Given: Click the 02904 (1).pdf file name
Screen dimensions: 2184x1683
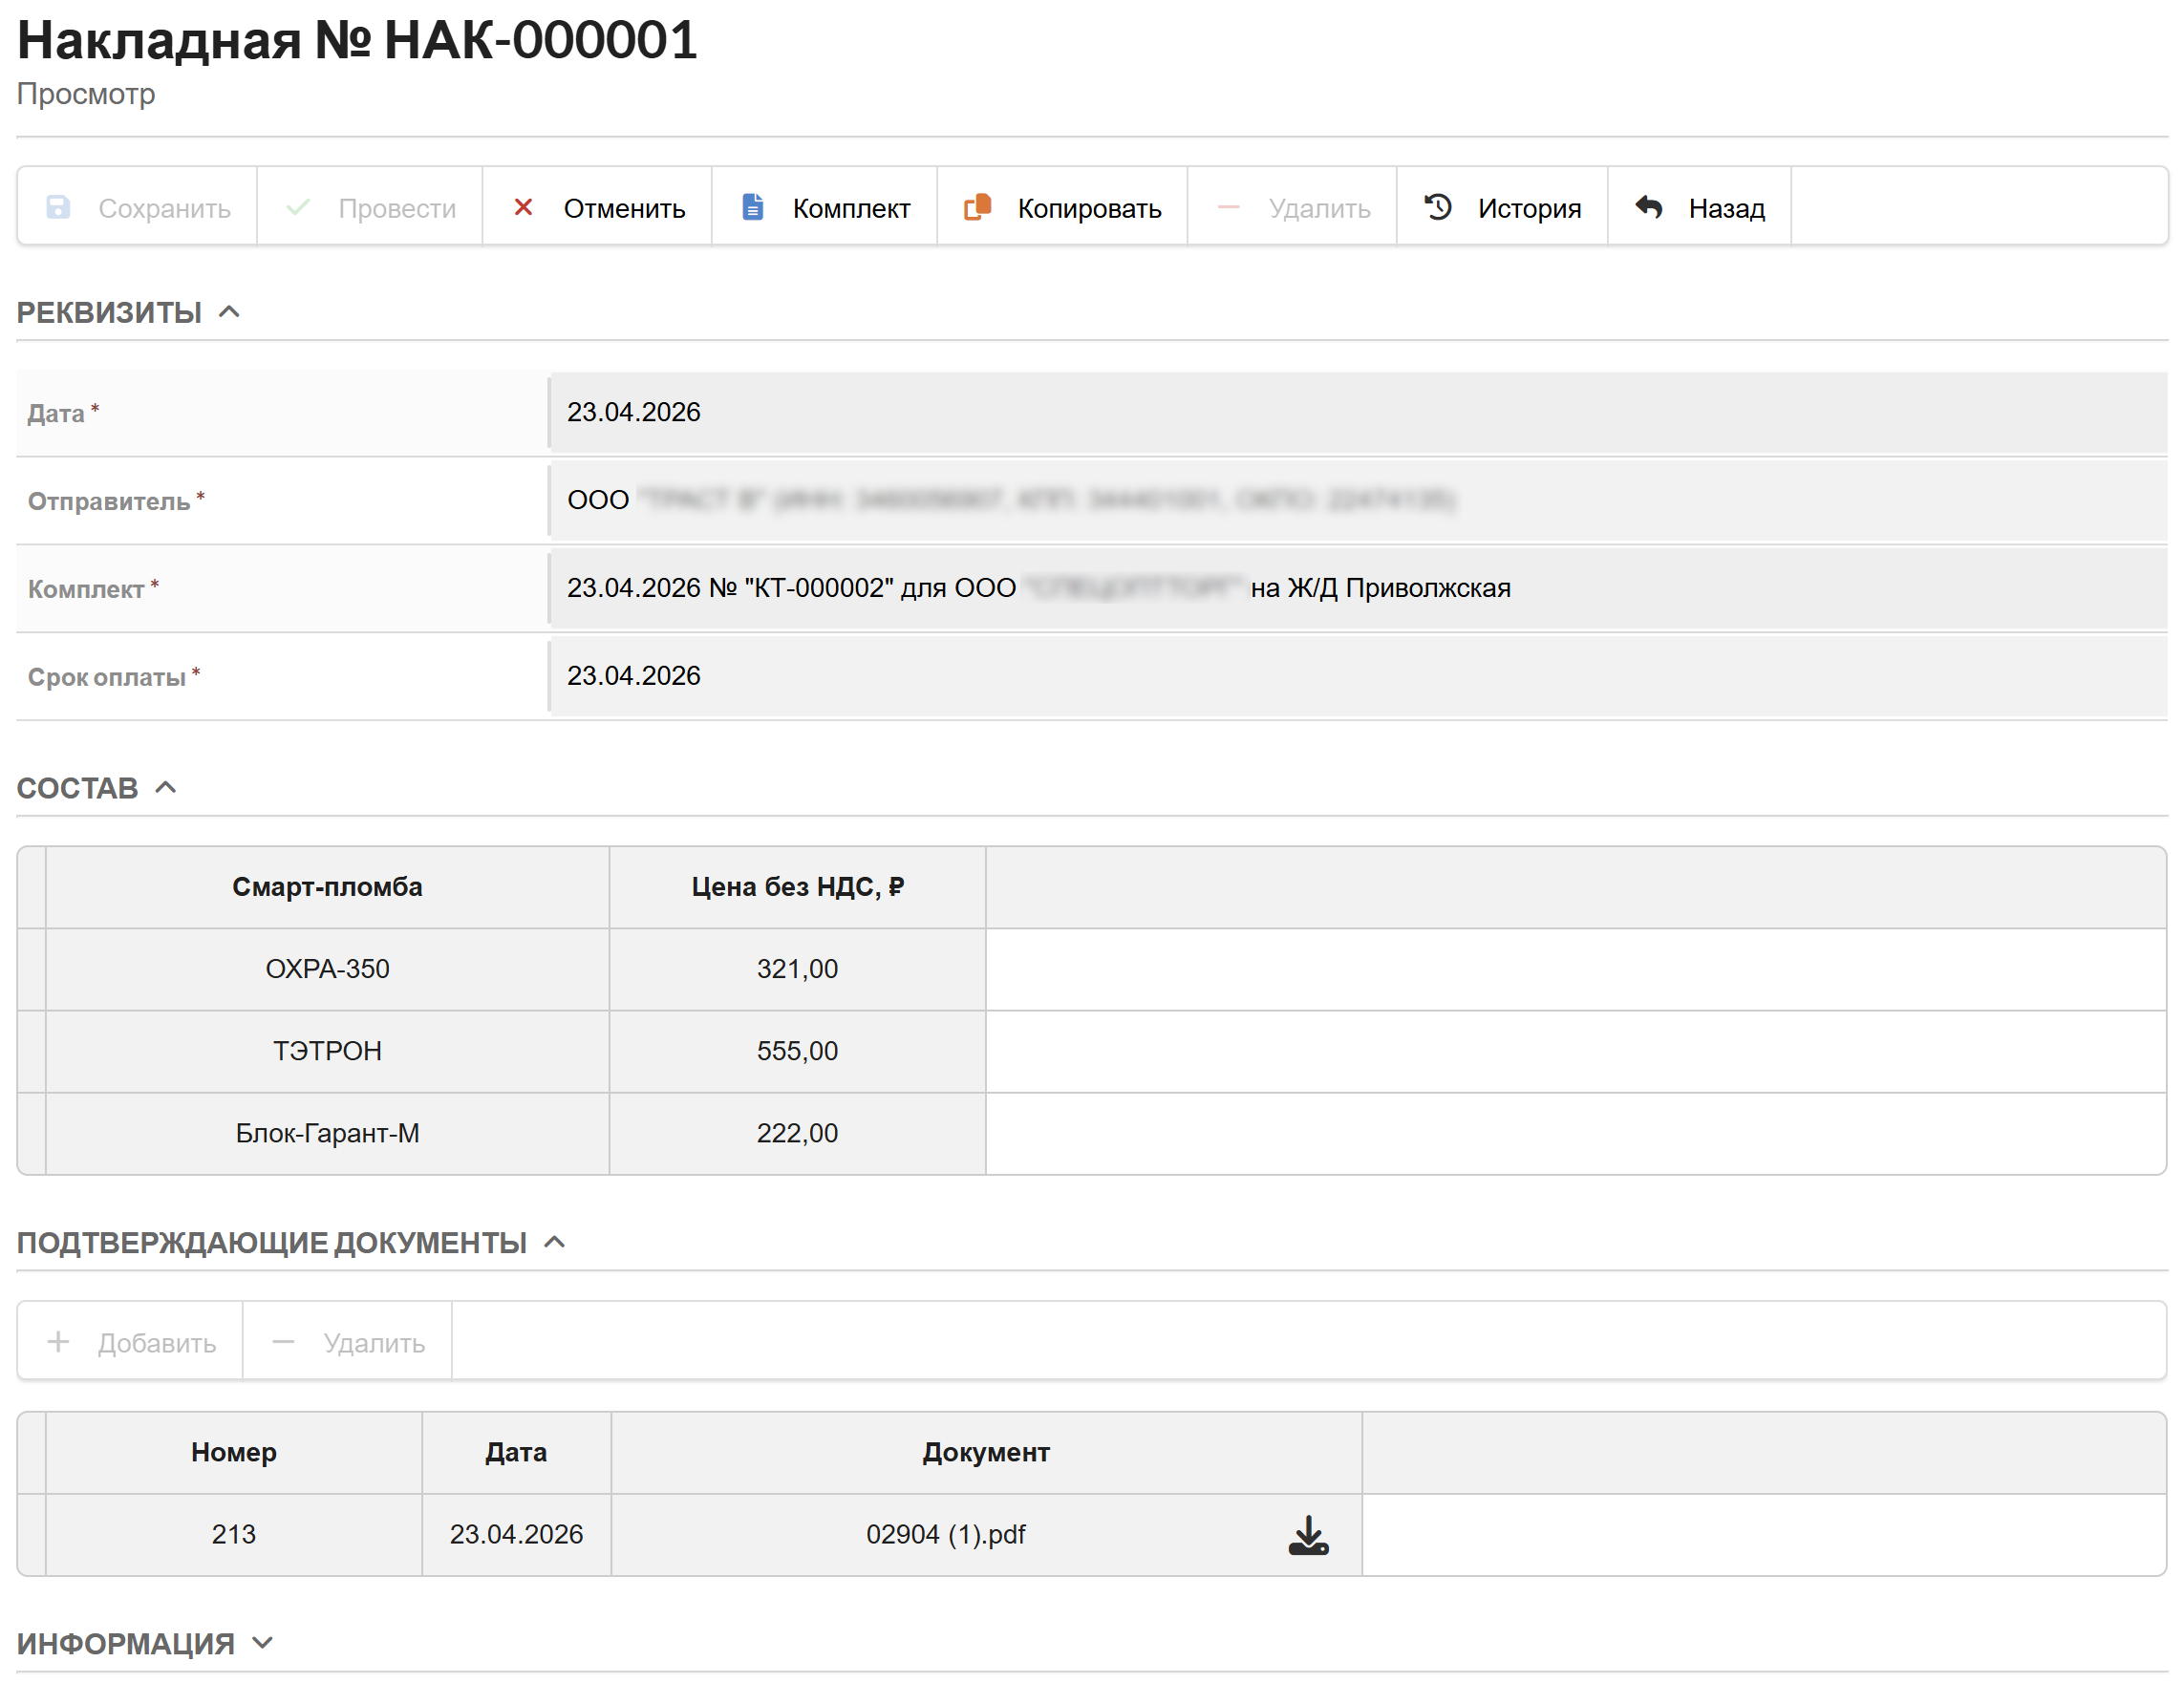Looking at the screenshot, I should [x=946, y=1535].
